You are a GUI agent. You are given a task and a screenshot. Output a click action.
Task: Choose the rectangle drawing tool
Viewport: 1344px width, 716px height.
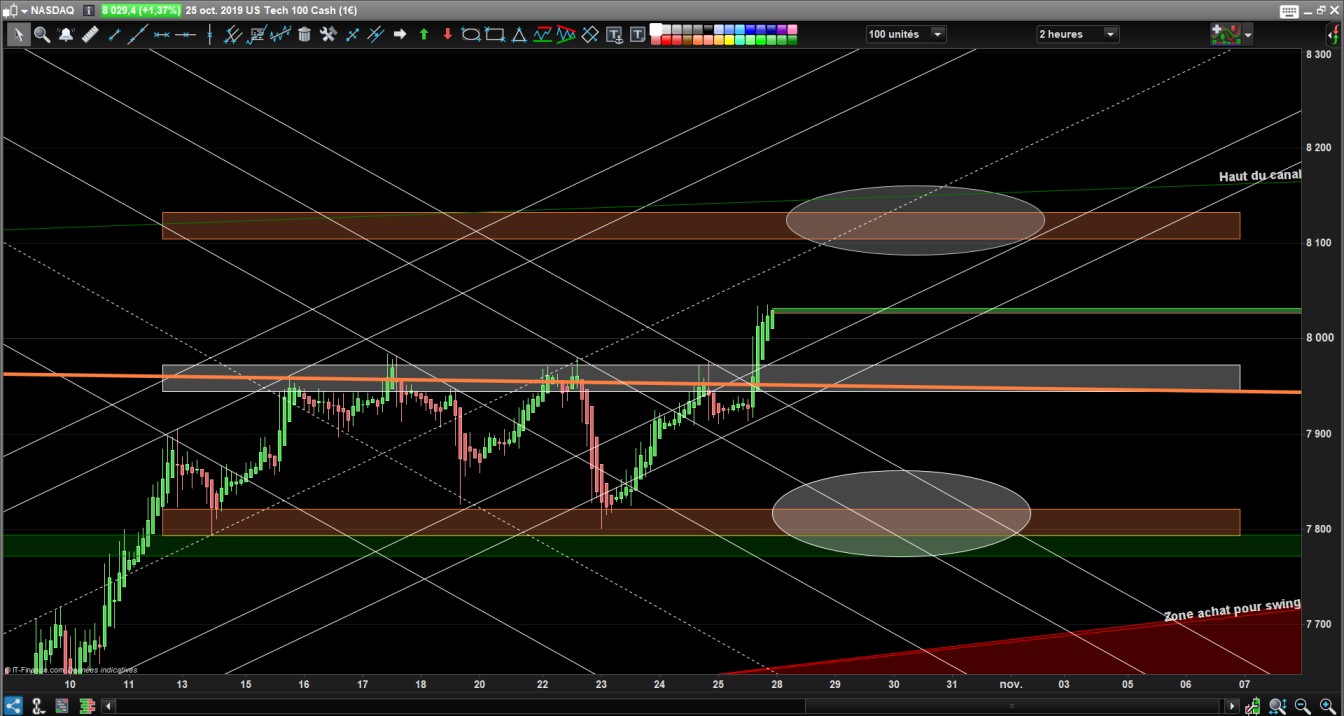coord(495,34)
